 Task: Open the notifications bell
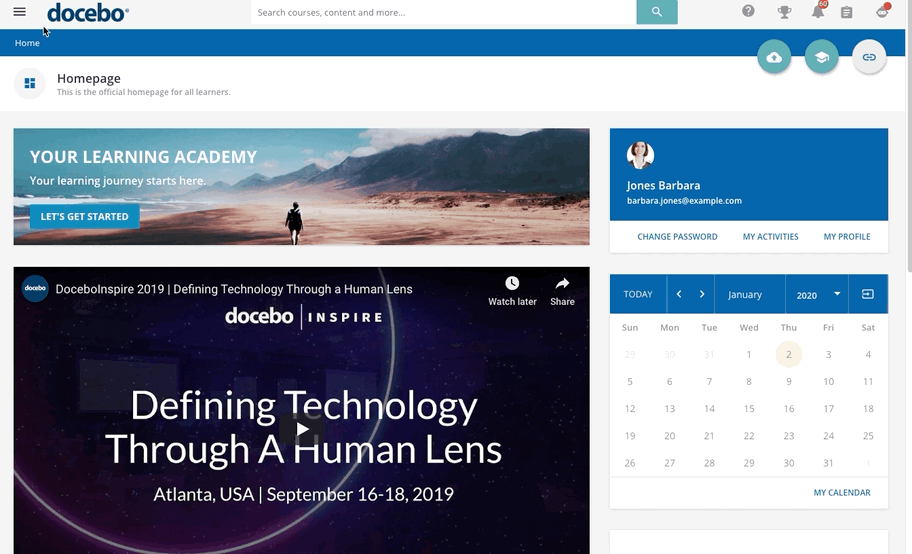[x=818, y=11]
